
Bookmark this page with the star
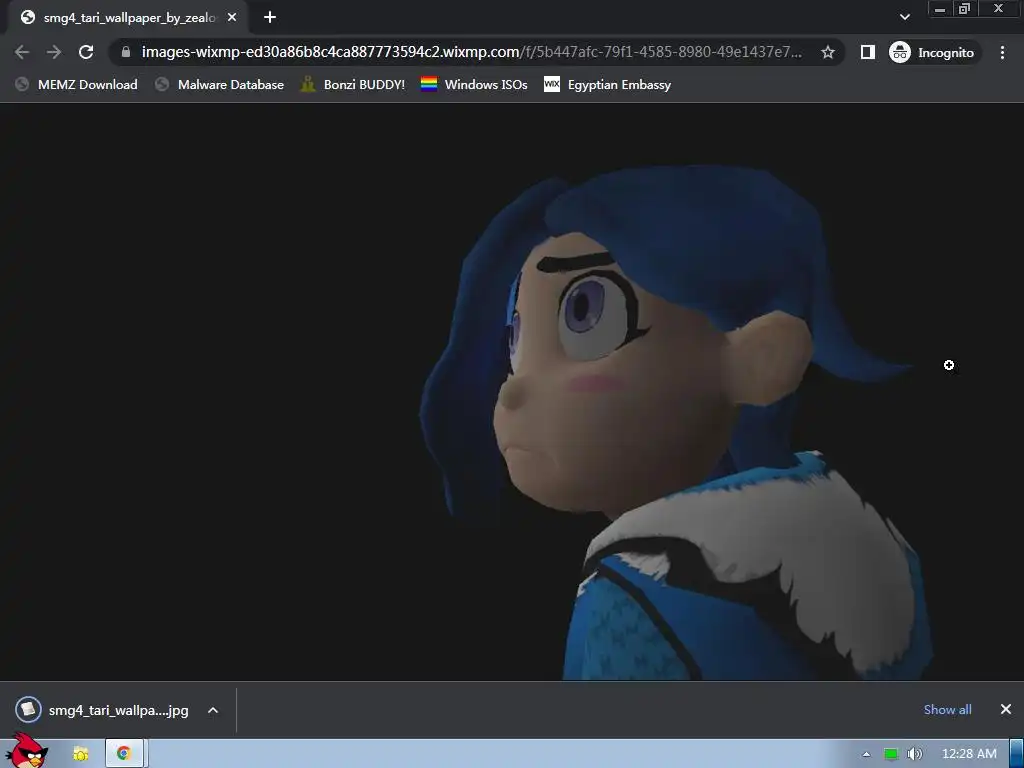click(827, 52)
